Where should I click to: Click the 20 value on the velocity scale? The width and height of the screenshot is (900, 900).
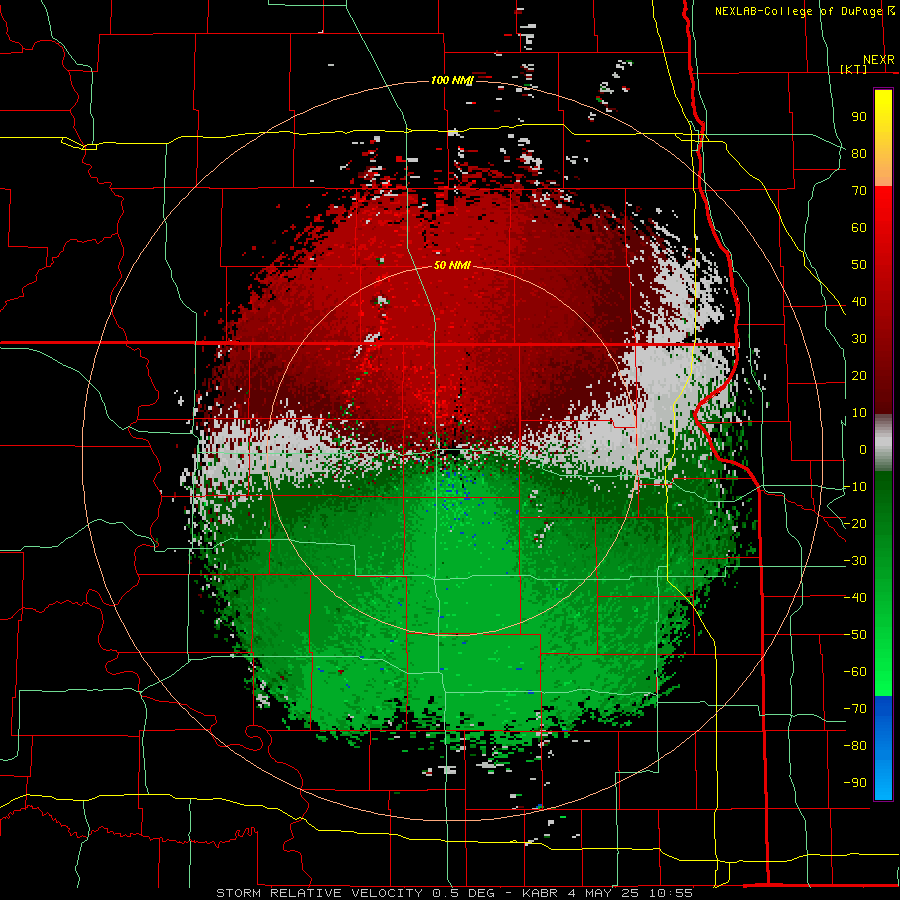pyautogui.click(x=859, y=375)
